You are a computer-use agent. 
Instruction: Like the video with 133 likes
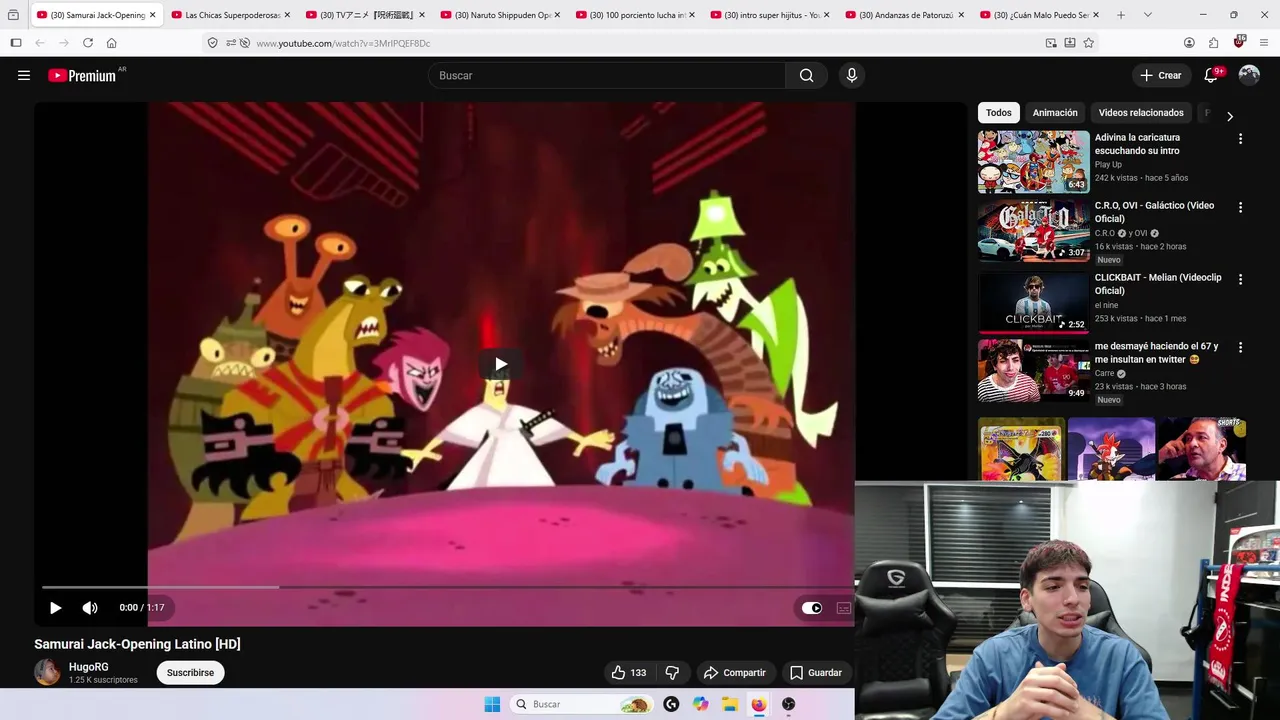(628, 672)
